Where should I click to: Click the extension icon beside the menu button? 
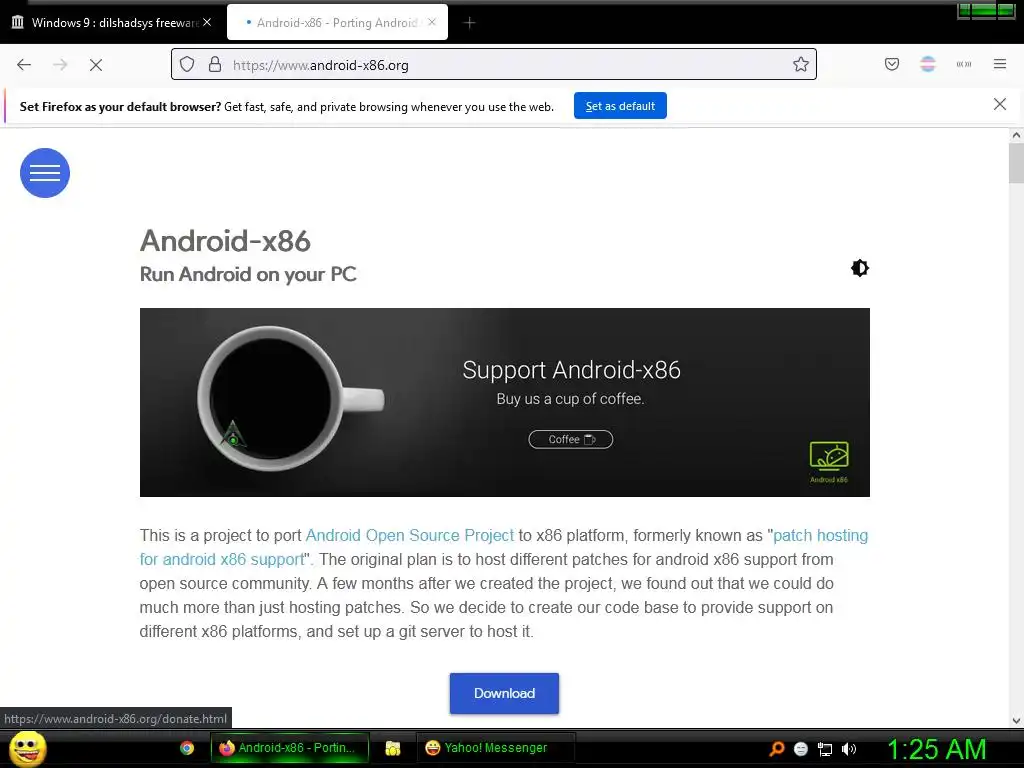[964, 64]
